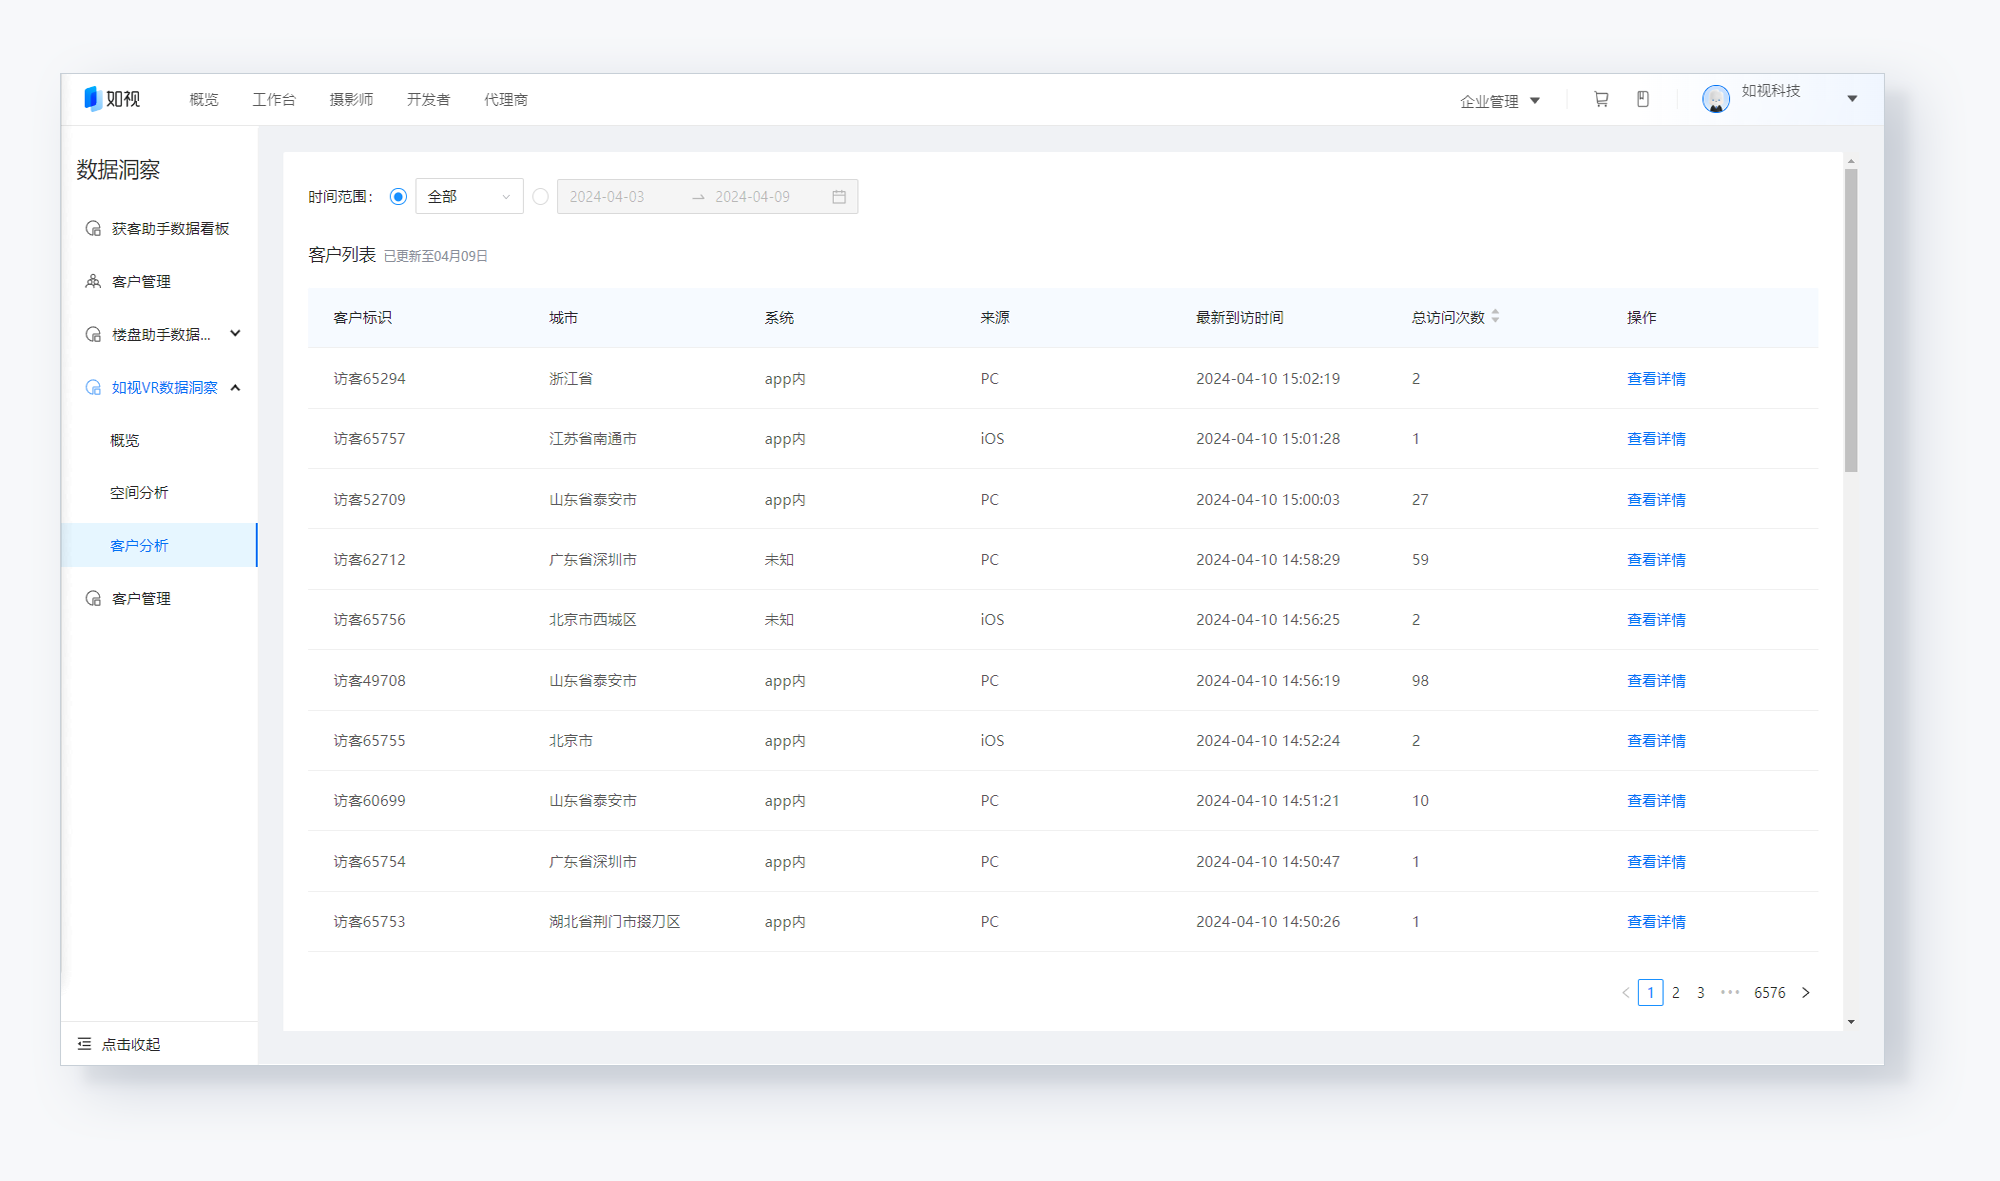This screenshot has width=2000, height=1181.
Task: Click the 楼盘助手数据 sidebar icon
Action: [93, 334]
